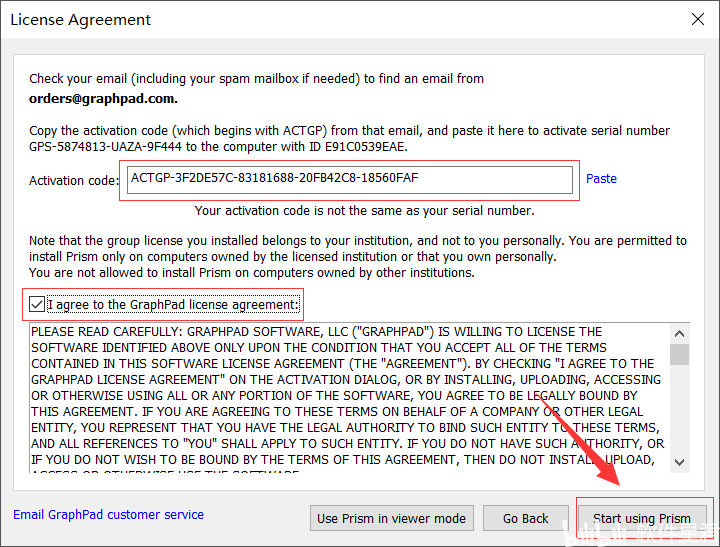Choose Use Prism in viewer mode
This screenshot has width=720, height=547.
point(392,518)
